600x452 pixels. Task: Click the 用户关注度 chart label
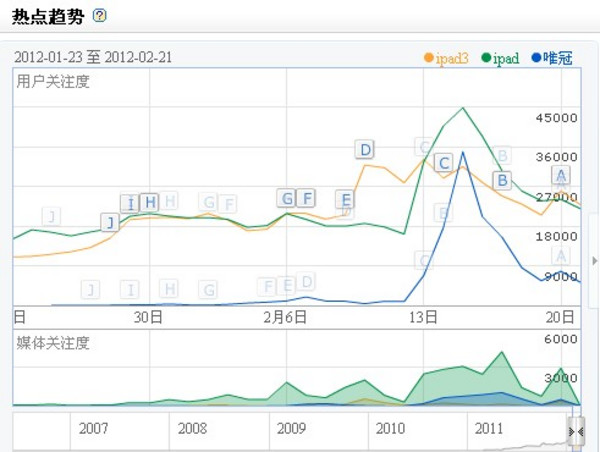53,82
